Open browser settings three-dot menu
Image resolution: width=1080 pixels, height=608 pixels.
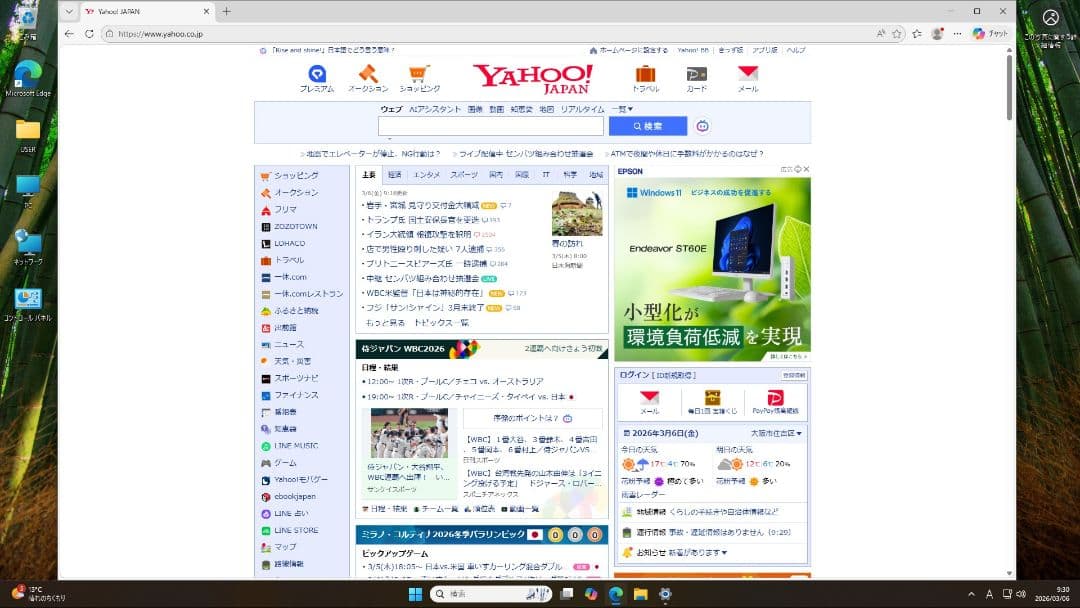(957, 34)
